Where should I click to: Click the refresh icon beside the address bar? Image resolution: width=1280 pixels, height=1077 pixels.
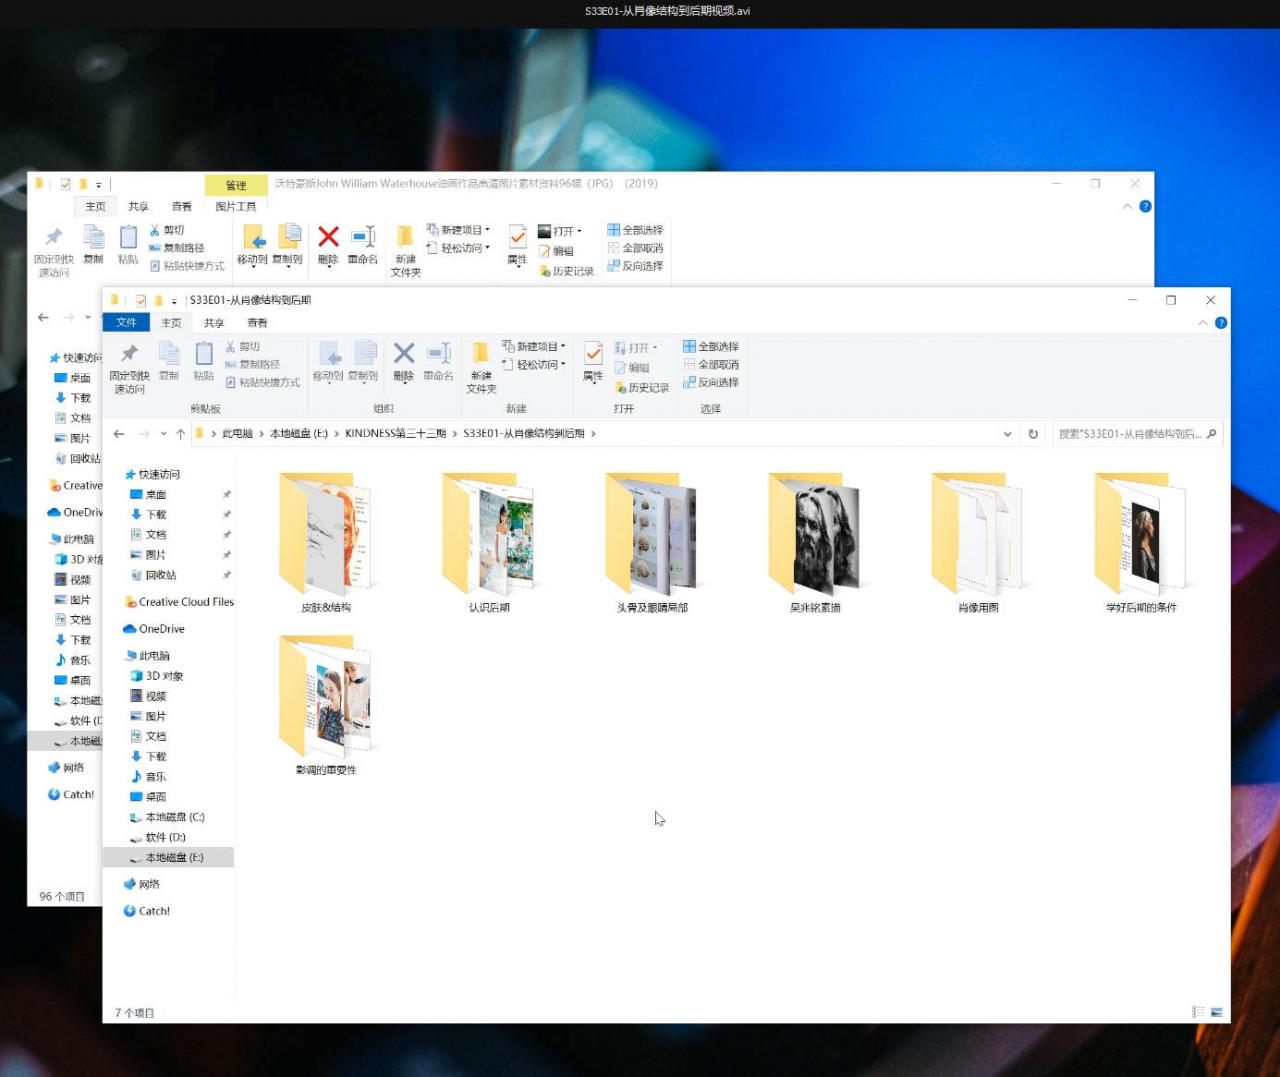pyautogui.click(x=1033, y=434)
